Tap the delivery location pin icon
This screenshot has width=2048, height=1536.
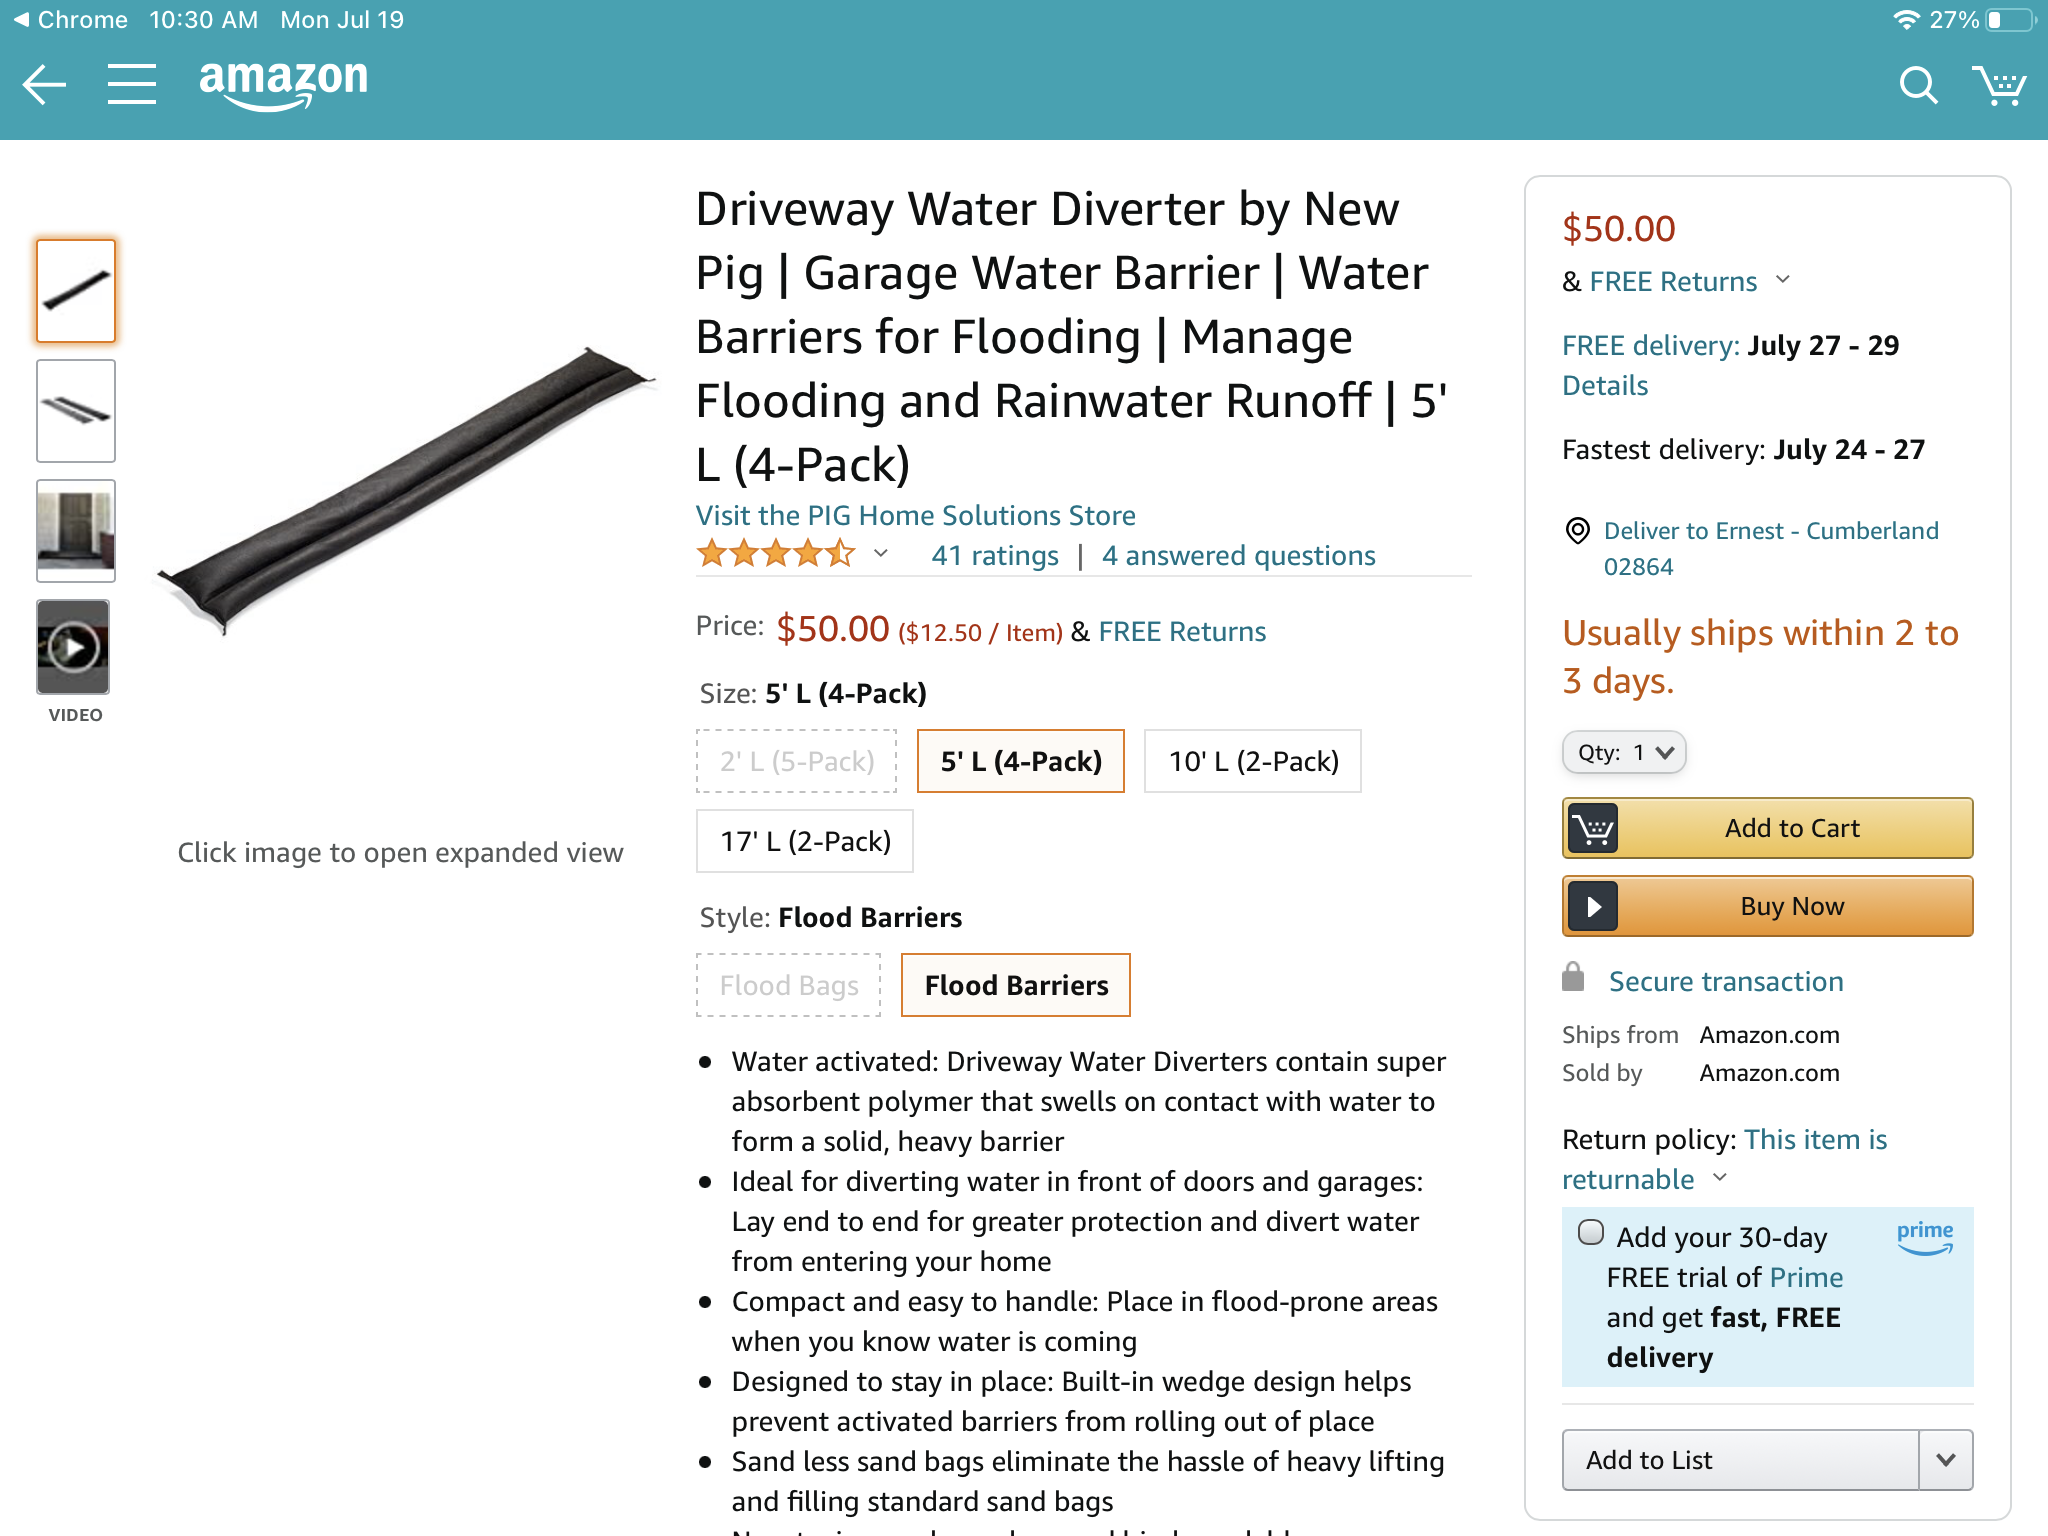pyautogui.click(x=1577, y=531)
